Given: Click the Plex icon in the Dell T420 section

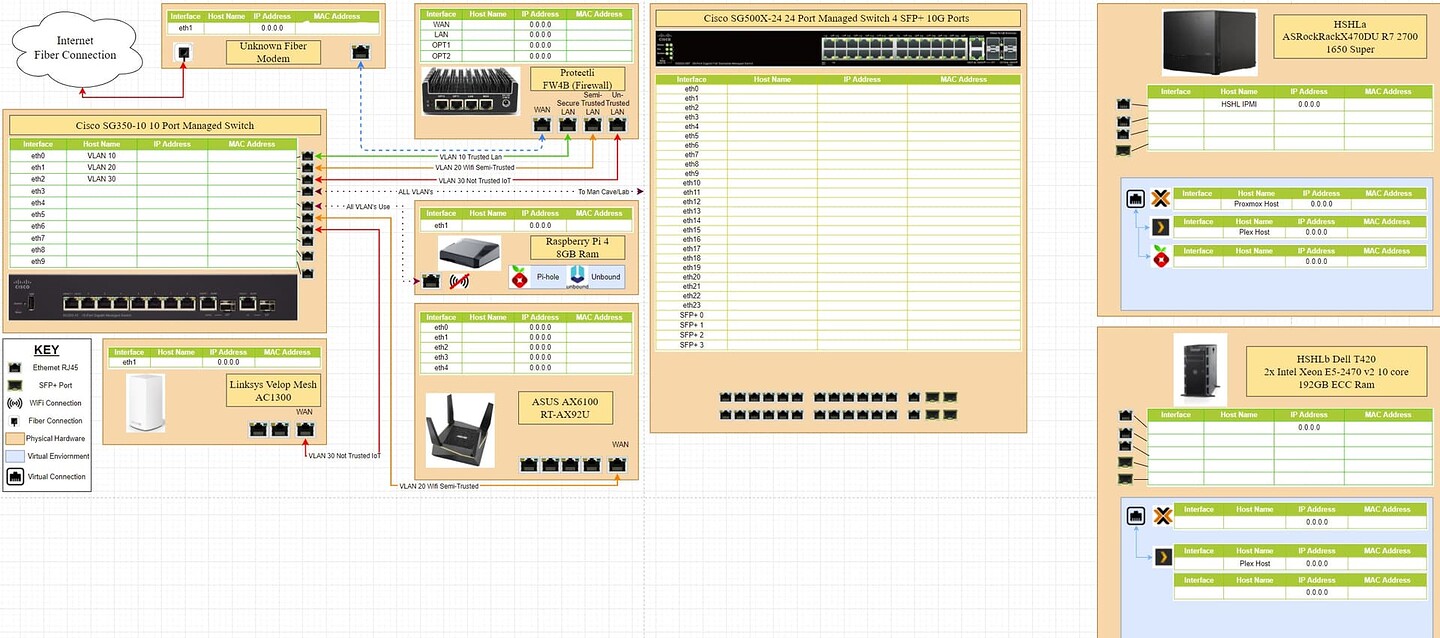Looking at the screenshot, I should coord(1163,558).
